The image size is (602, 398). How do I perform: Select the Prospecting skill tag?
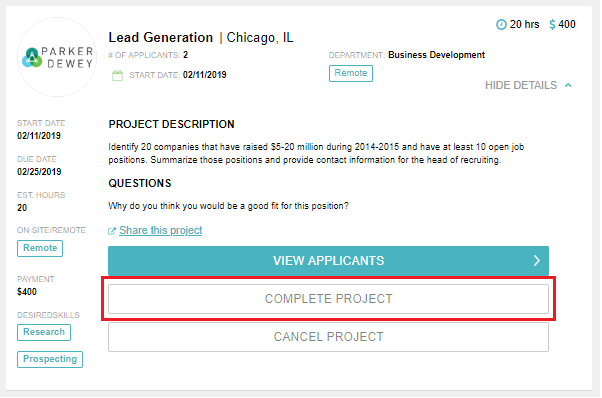pos(50,359)
